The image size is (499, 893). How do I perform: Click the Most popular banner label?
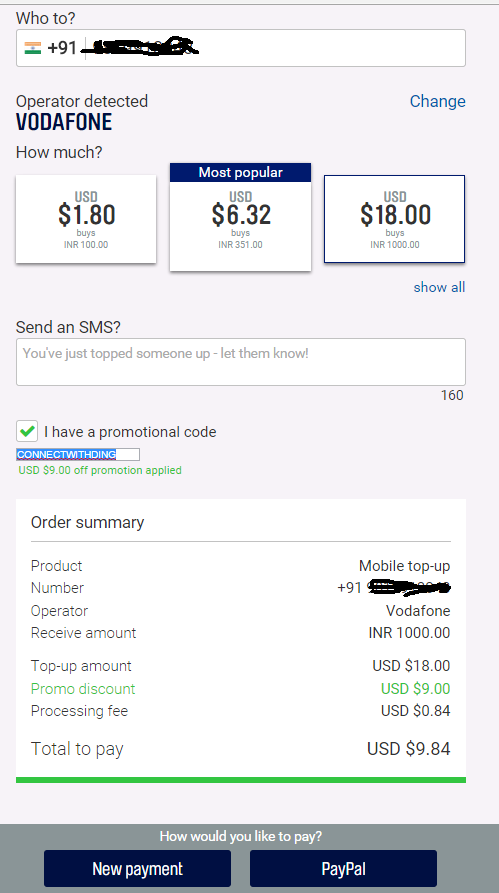tap(240, 173)
